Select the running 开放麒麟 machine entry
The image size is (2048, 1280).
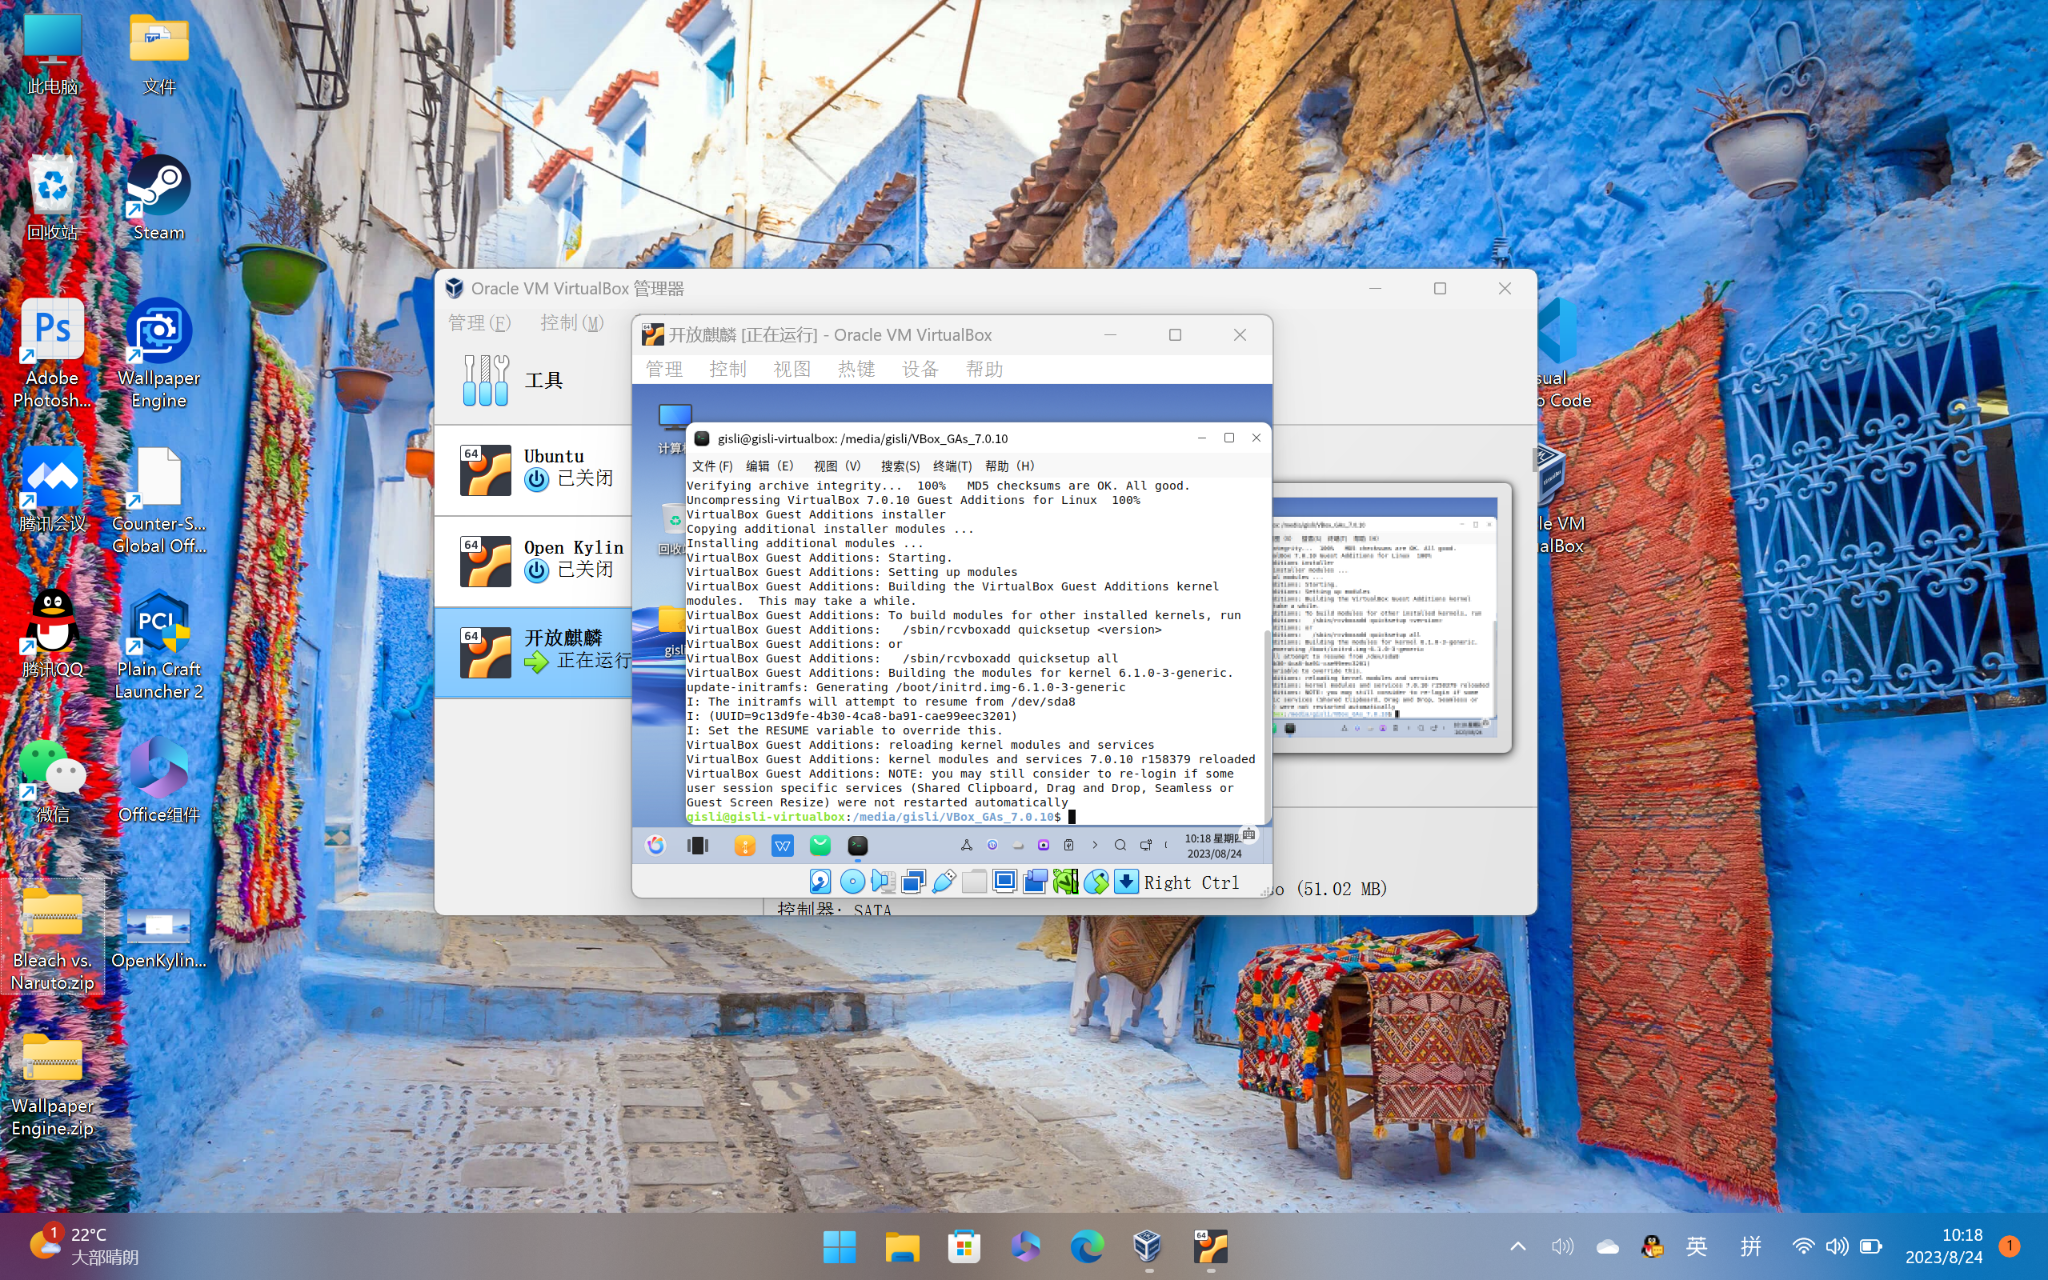point(535,652)
